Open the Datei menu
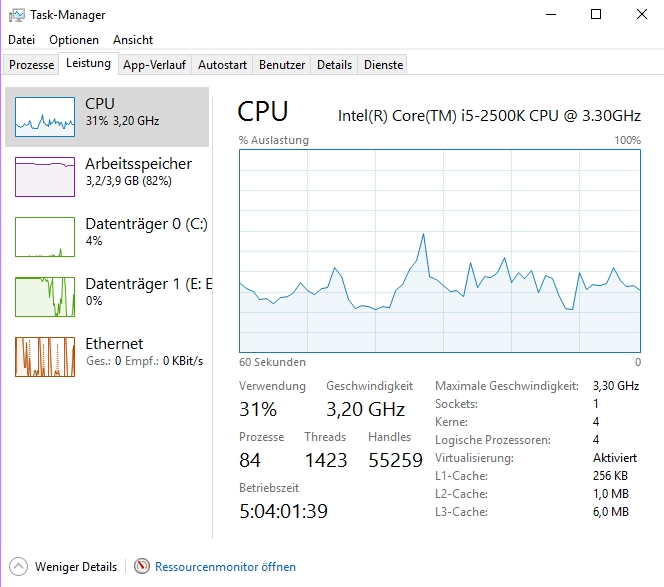Screen dimensions: 664x587 21,40
